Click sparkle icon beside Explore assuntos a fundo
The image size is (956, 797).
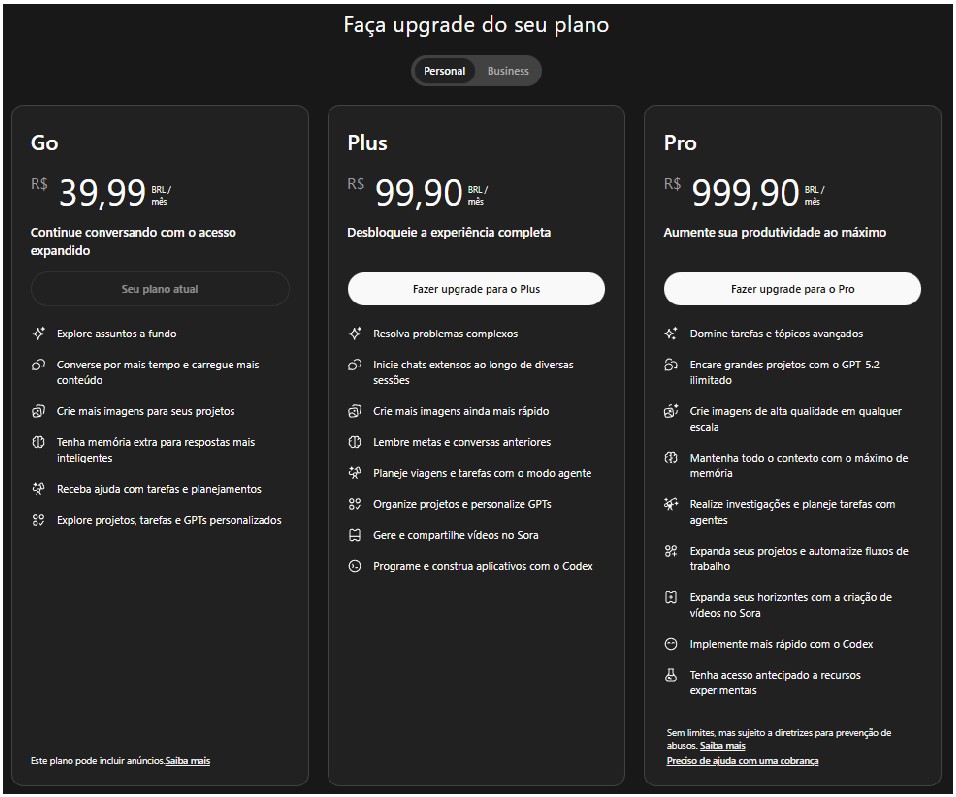coord(38,334)
